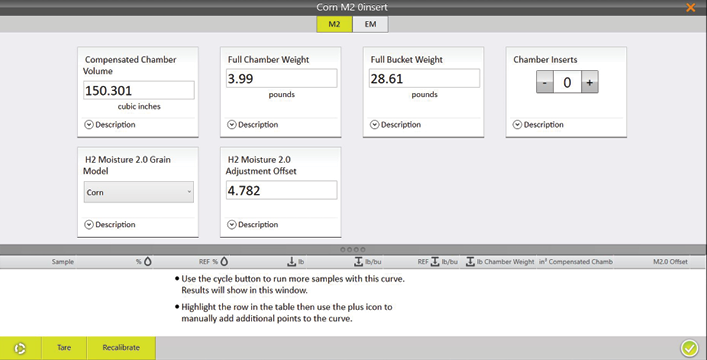This screenshot has height=360, width=707.
Task: Close the Corn M2 0insert window
Action: click(x=690, y=7)
